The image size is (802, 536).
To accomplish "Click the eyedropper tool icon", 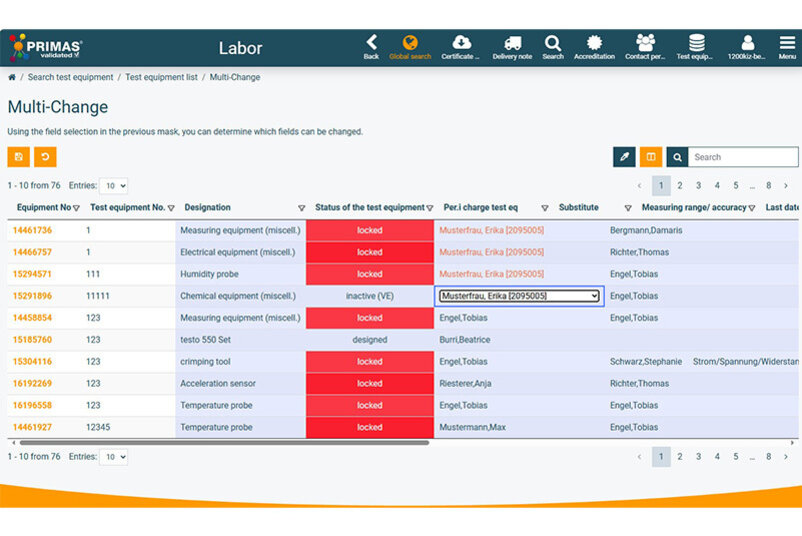I will (x=624, y=157).
